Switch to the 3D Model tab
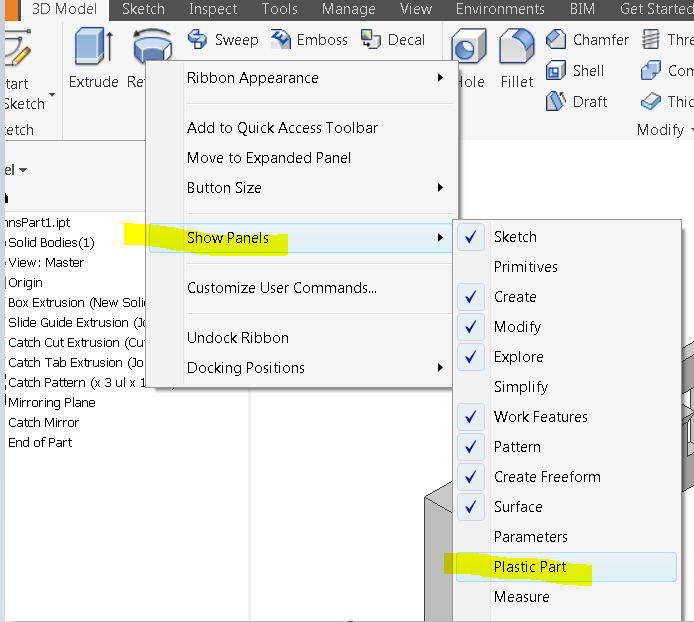Image resolution: width=694 pixels, height=622 pixels. pyautogui.click(x=64, y=9)
